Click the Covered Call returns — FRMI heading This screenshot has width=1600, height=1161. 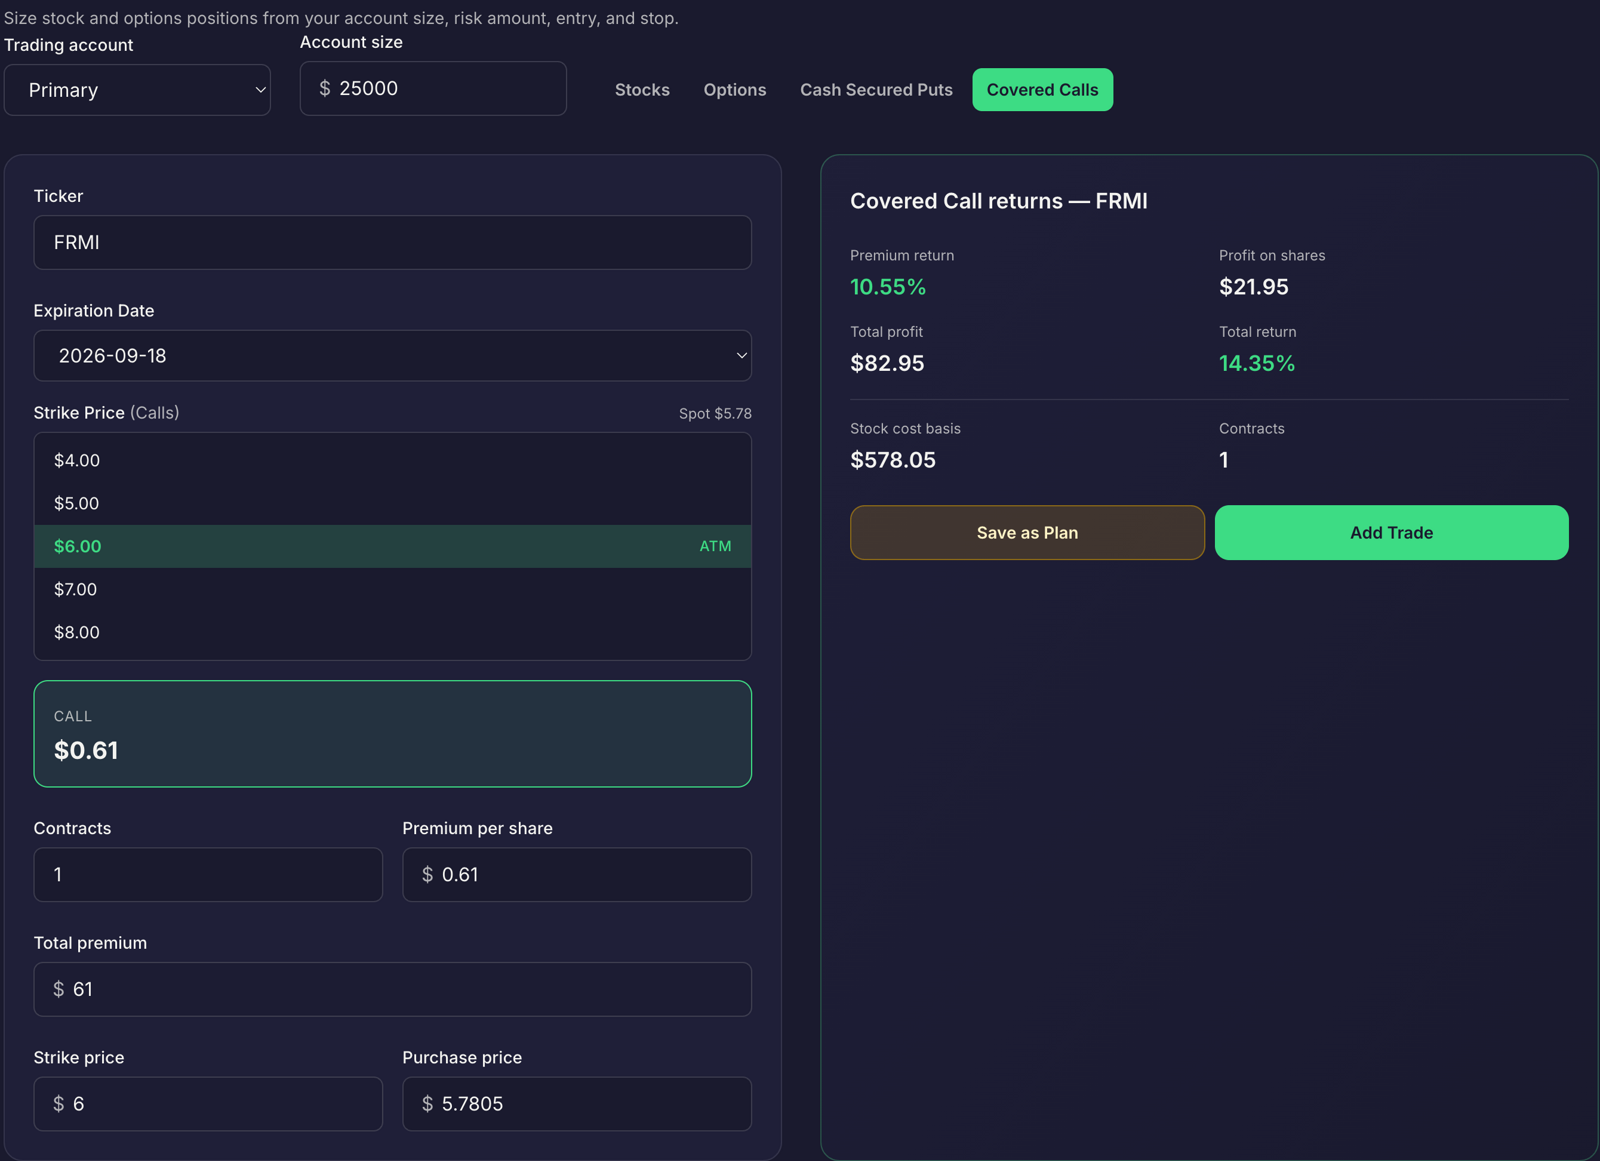click(x=999, y=201)
